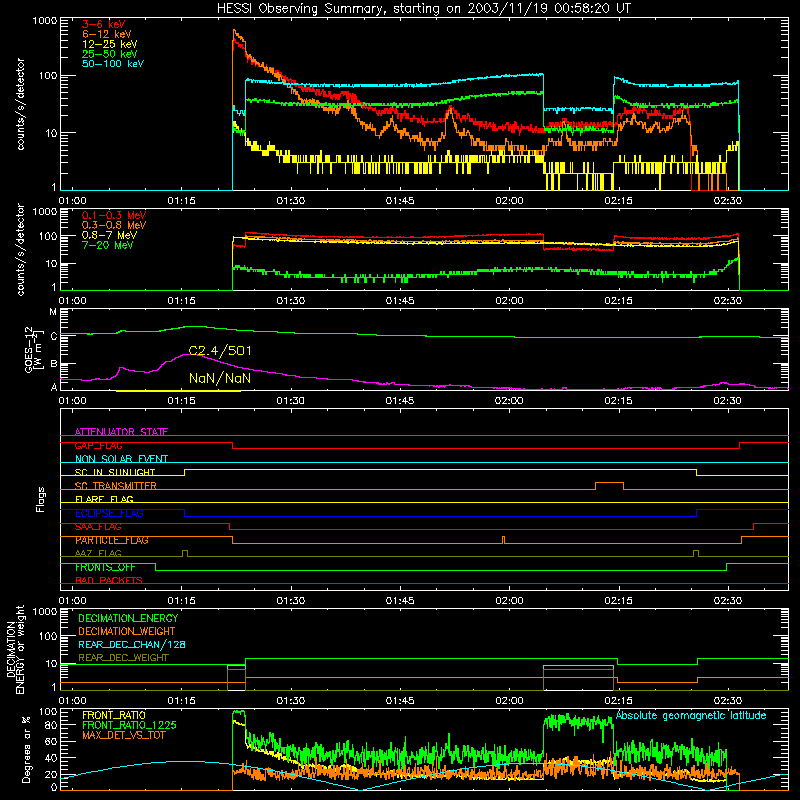Click the Degrees or % axis label
Viewport: 800px width, 800px height.
tap(26, 749)
